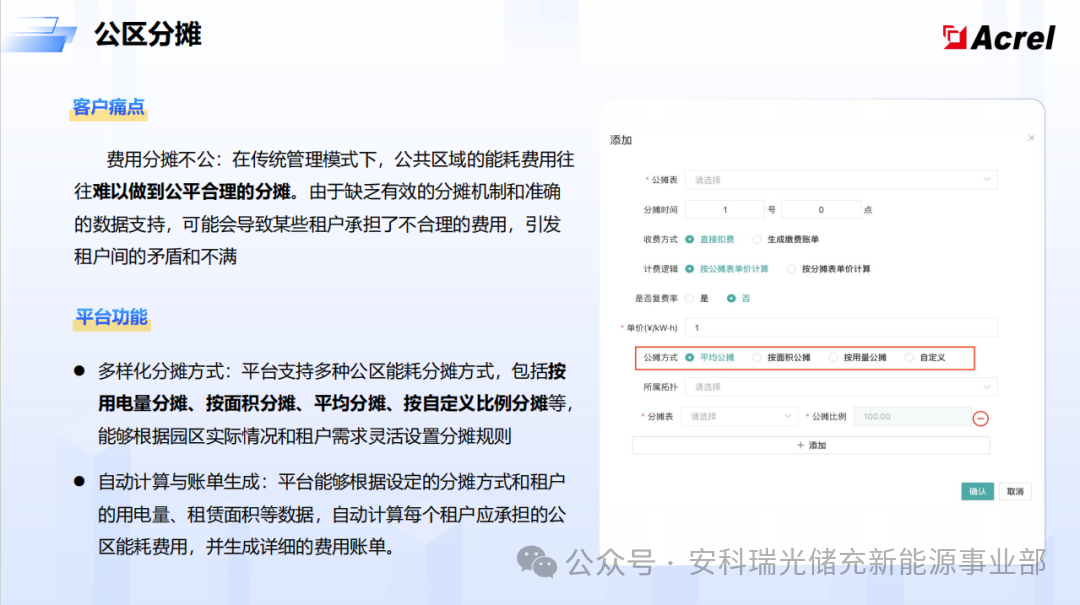Select the 按面积公摊 sharing method
The width and height of the screenshot is (1080, 605).
pyautogui.click(x=782, y=358)
